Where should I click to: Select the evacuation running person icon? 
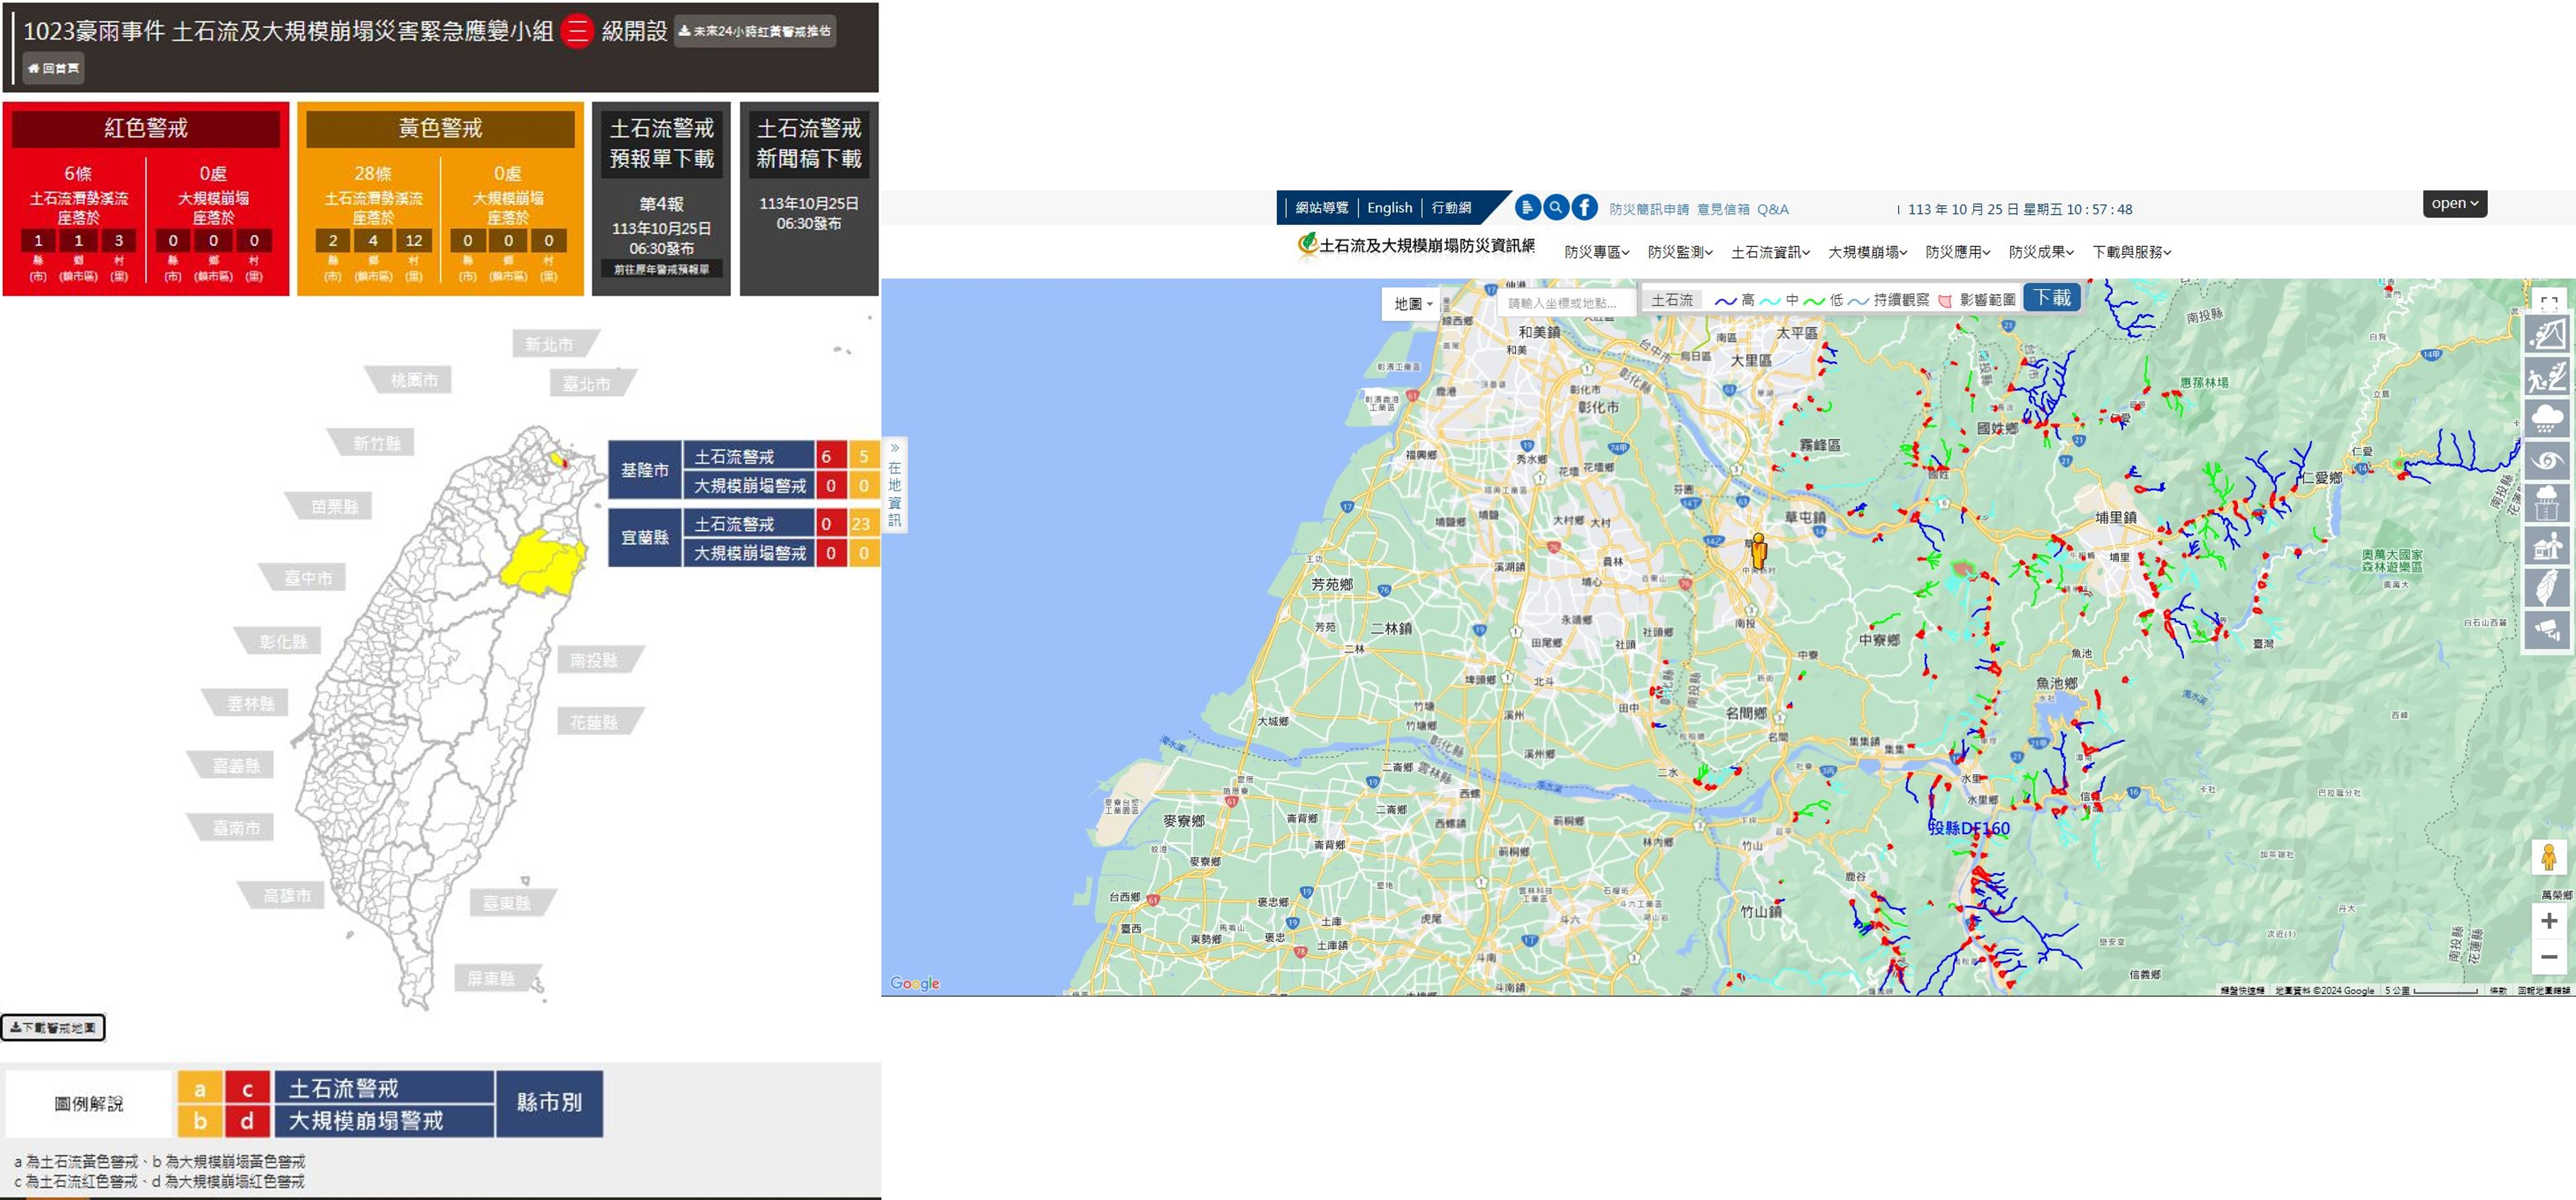click(2547, 377)
